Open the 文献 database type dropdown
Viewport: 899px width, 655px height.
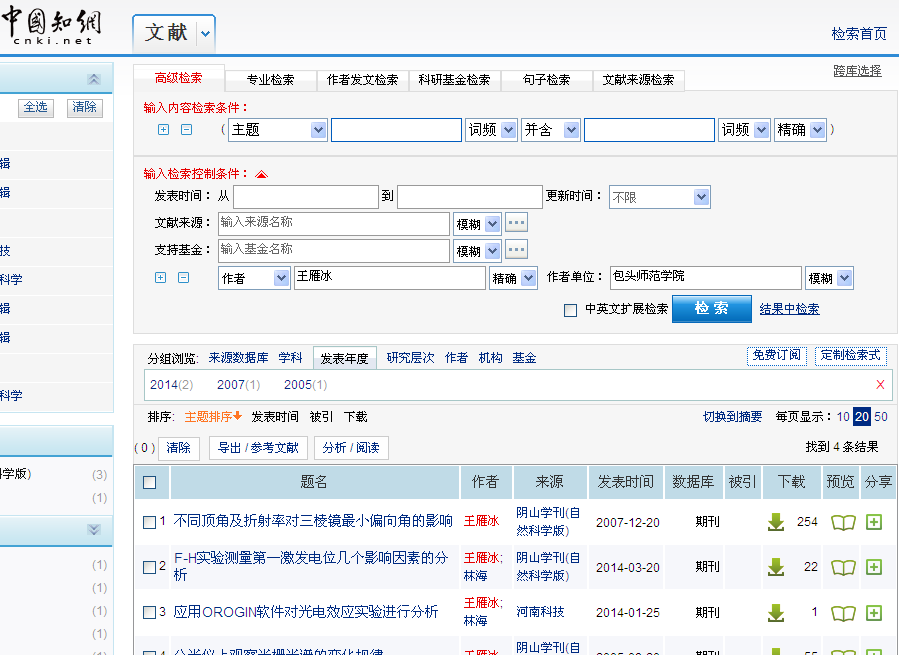click(x=205, y=33)
